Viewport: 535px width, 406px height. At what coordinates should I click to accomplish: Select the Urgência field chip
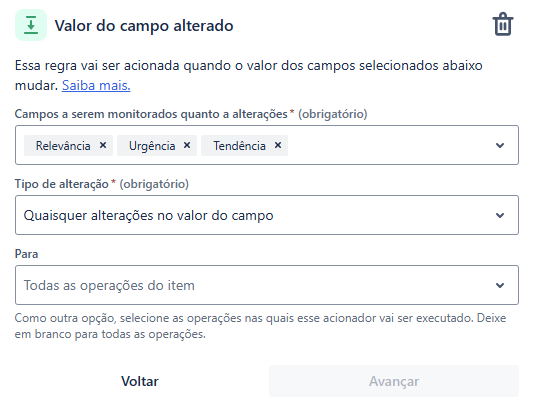152,146
